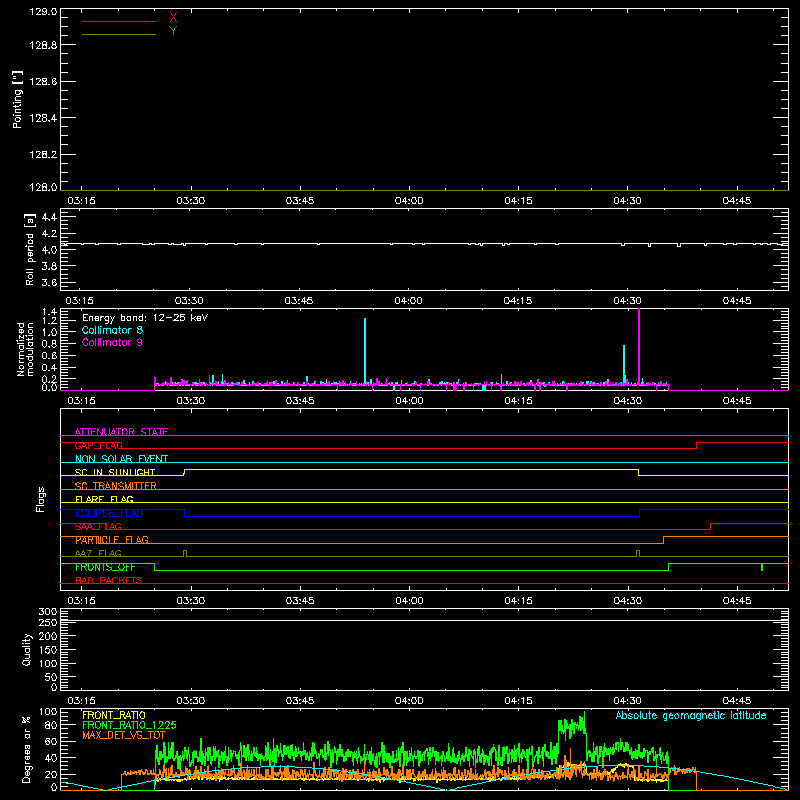Click the BAD_PACKETS flag label
This screenshot has height=800, width=800.
click(x=109, y=581)
